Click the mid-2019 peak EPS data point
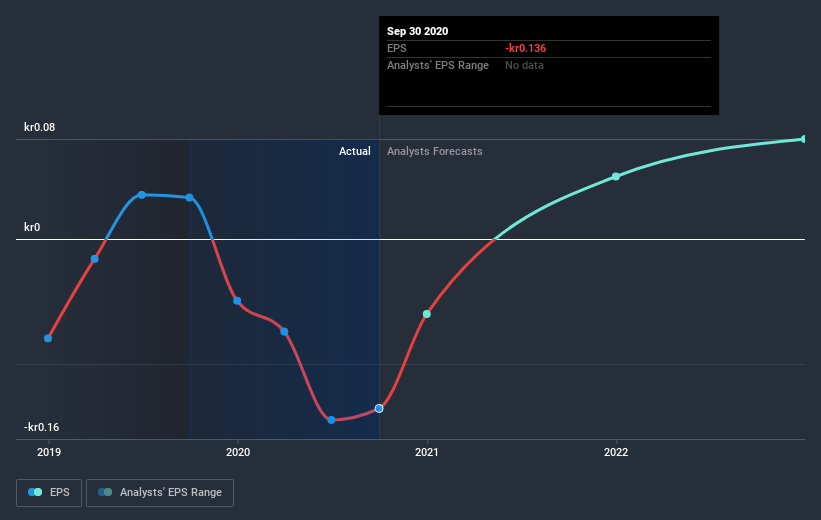821x520 pixels. 142,195
